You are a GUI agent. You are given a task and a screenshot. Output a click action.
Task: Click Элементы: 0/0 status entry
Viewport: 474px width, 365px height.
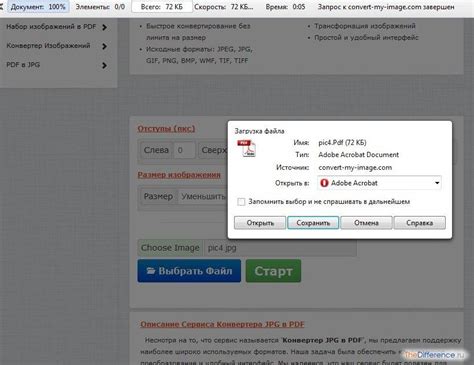100,7
